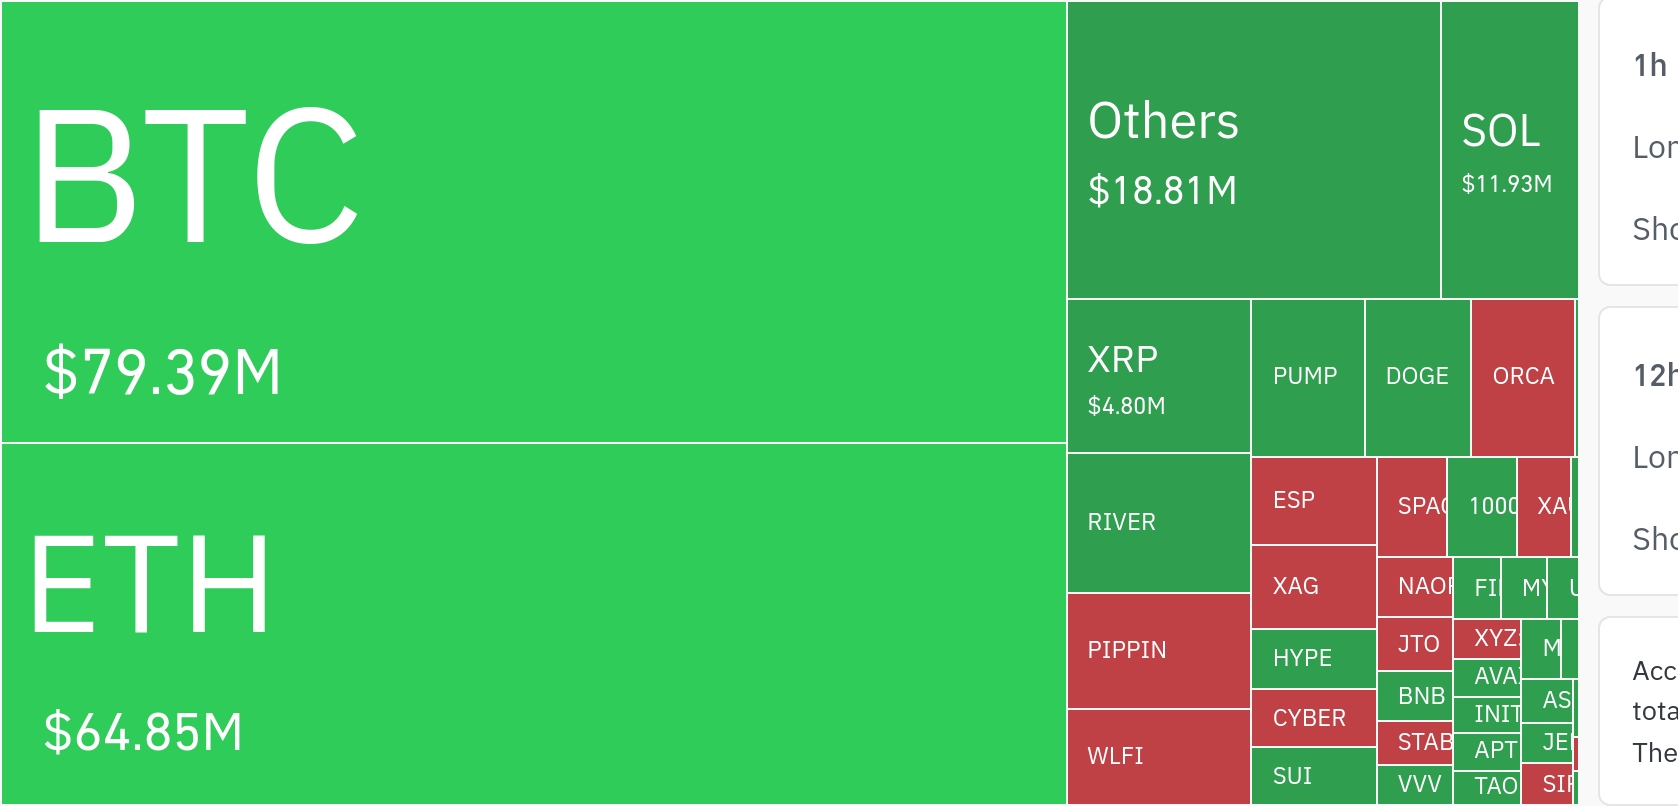Click the red ESP block
Screen dimensions: 1678x806
(1313, 500)
